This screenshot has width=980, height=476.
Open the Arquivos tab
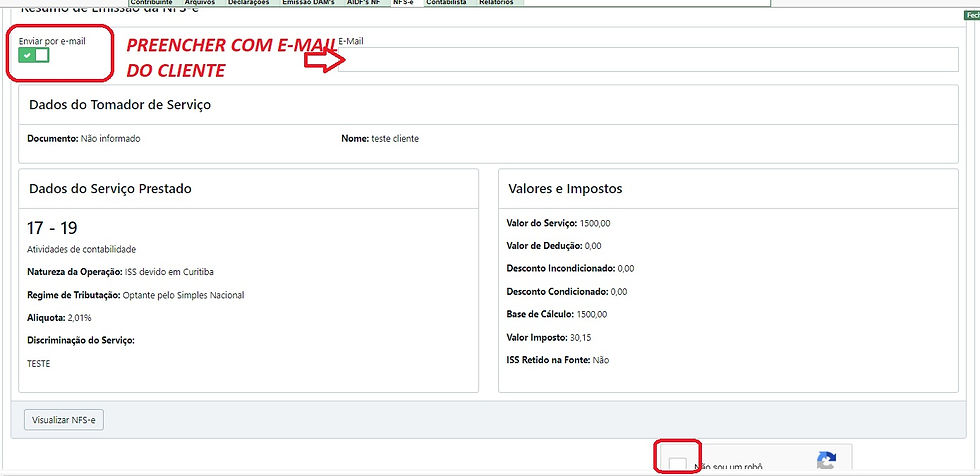[x=200, y=2]
